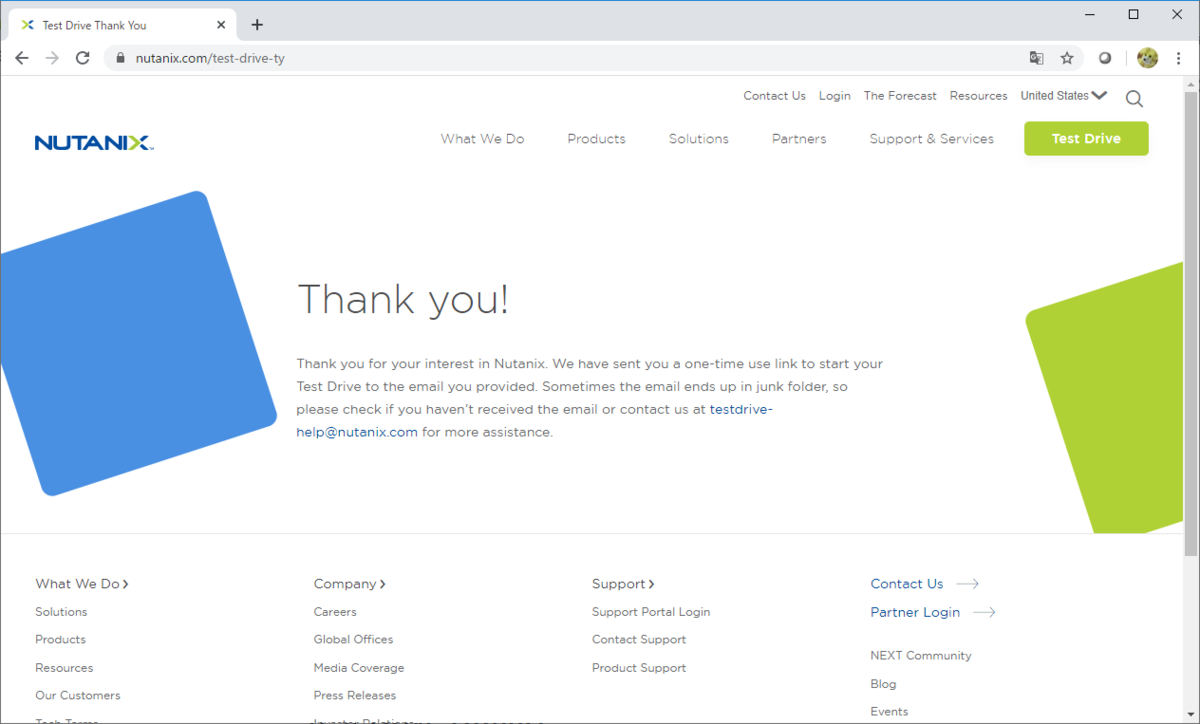Click the site search magnifier icon
This screenshot has height=724, width=1200.
pos(1134,98)
